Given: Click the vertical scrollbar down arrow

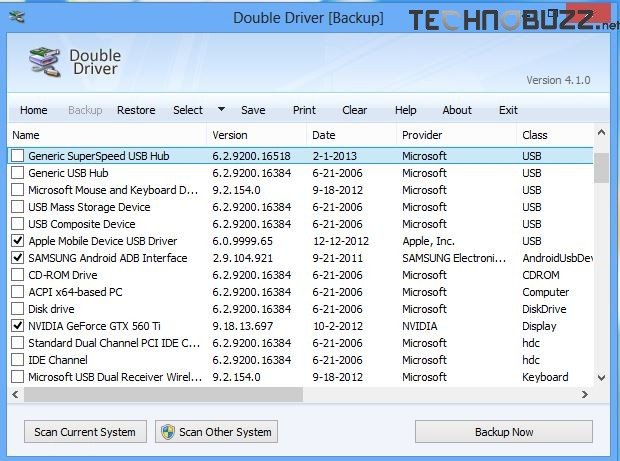Looking at the screenshot, I should pos(601,378).
